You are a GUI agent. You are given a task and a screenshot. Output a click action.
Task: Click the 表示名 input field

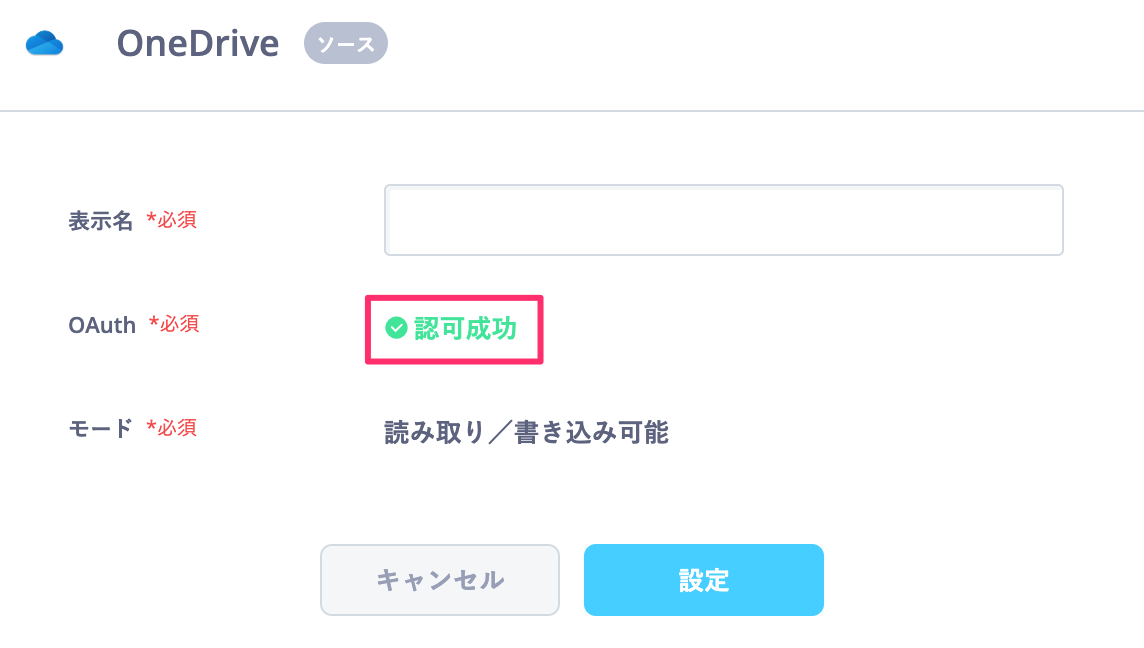point(723,220)
